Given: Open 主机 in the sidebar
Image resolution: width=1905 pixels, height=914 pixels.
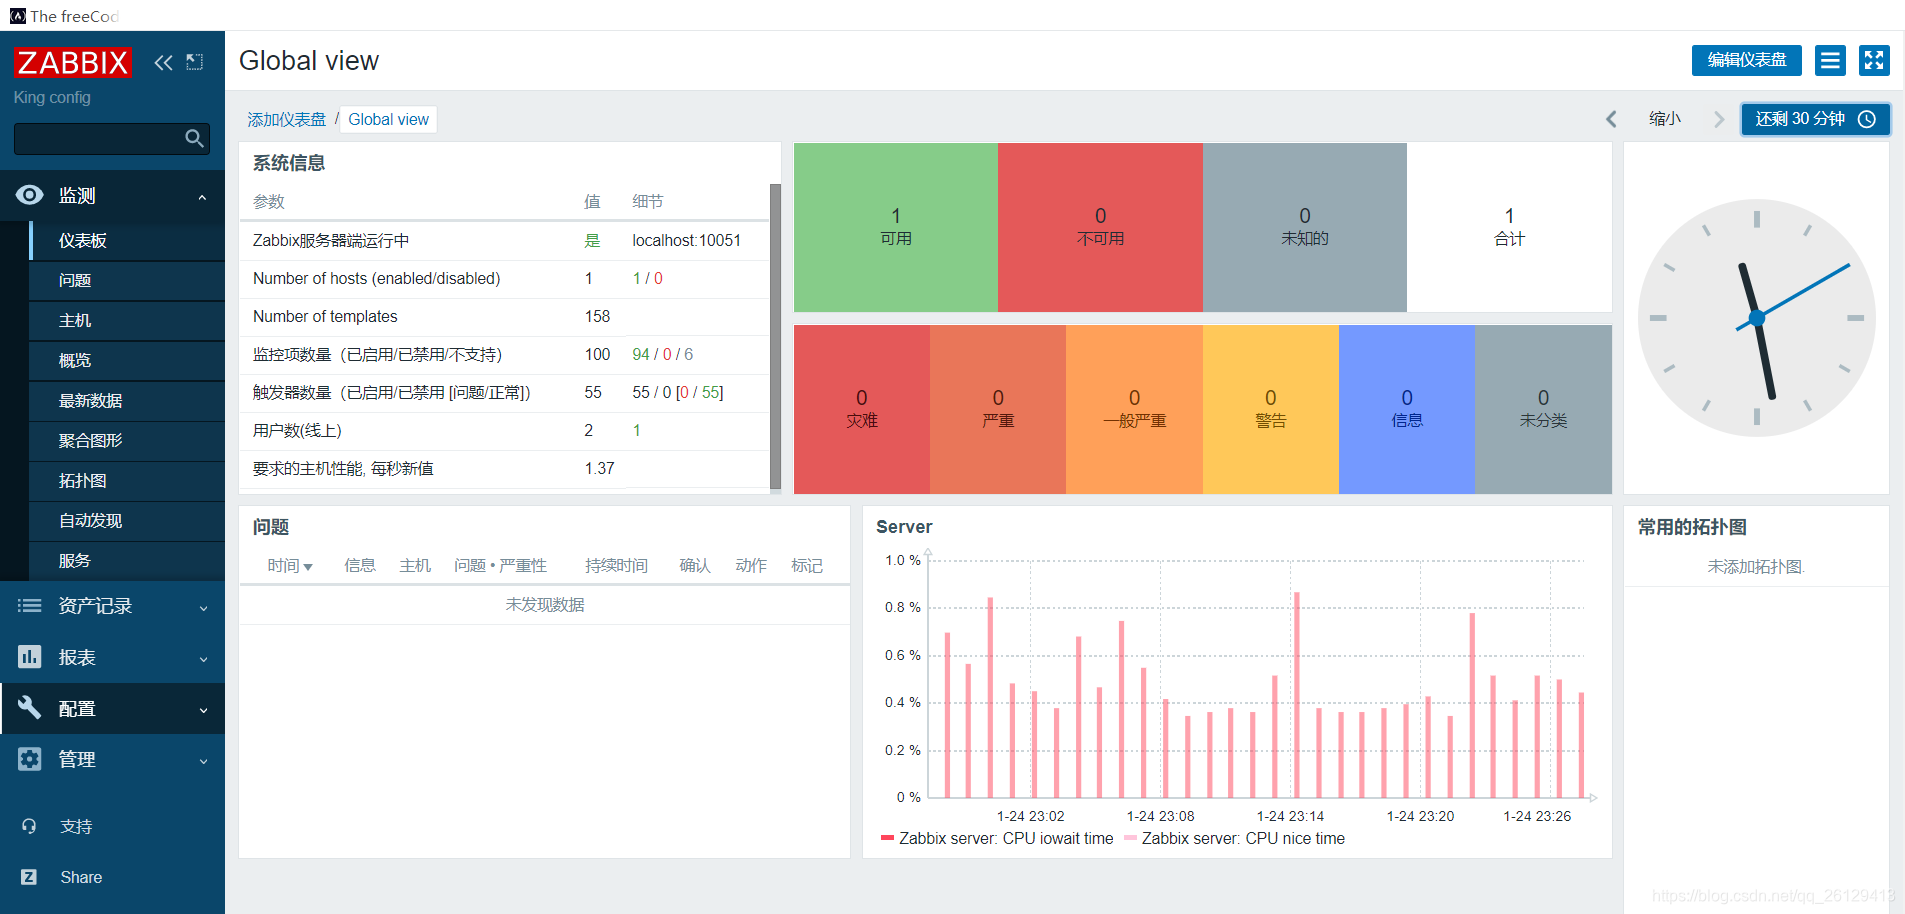Looking at the screenshot, I should click(127, 321).
